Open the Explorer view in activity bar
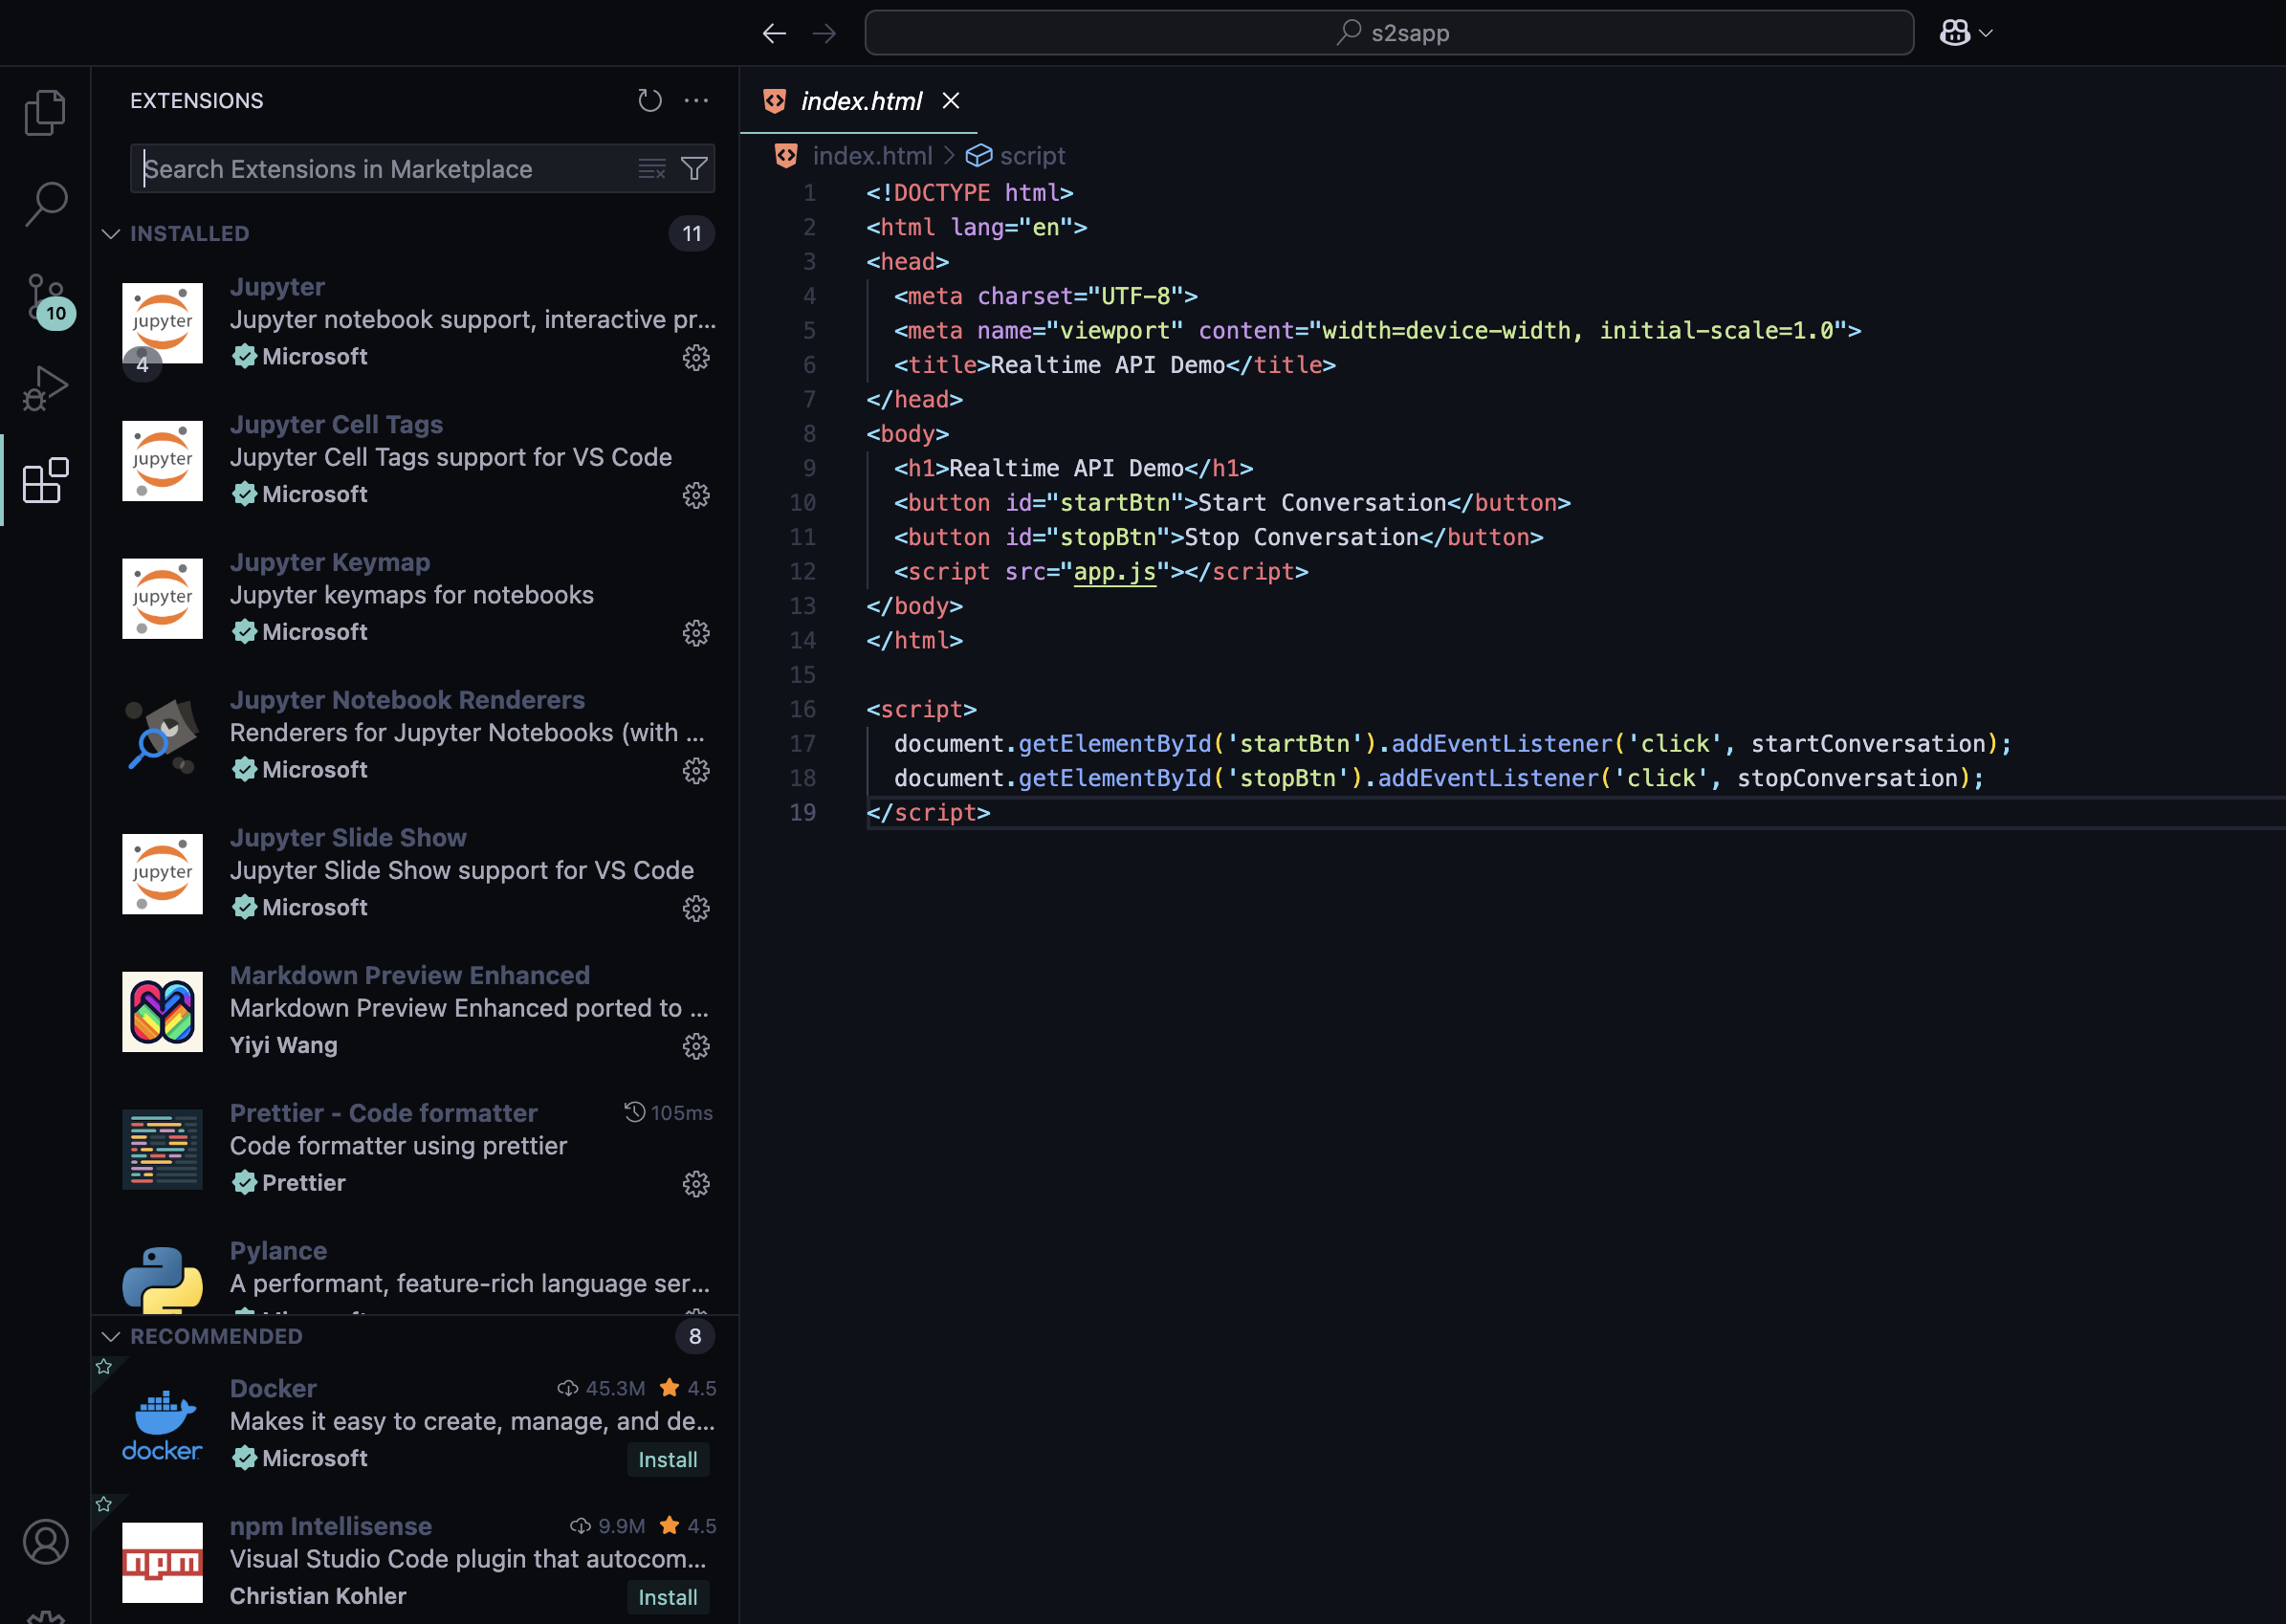The width and height of the screenshot is (2286, 1624). [x=45, y=112]
